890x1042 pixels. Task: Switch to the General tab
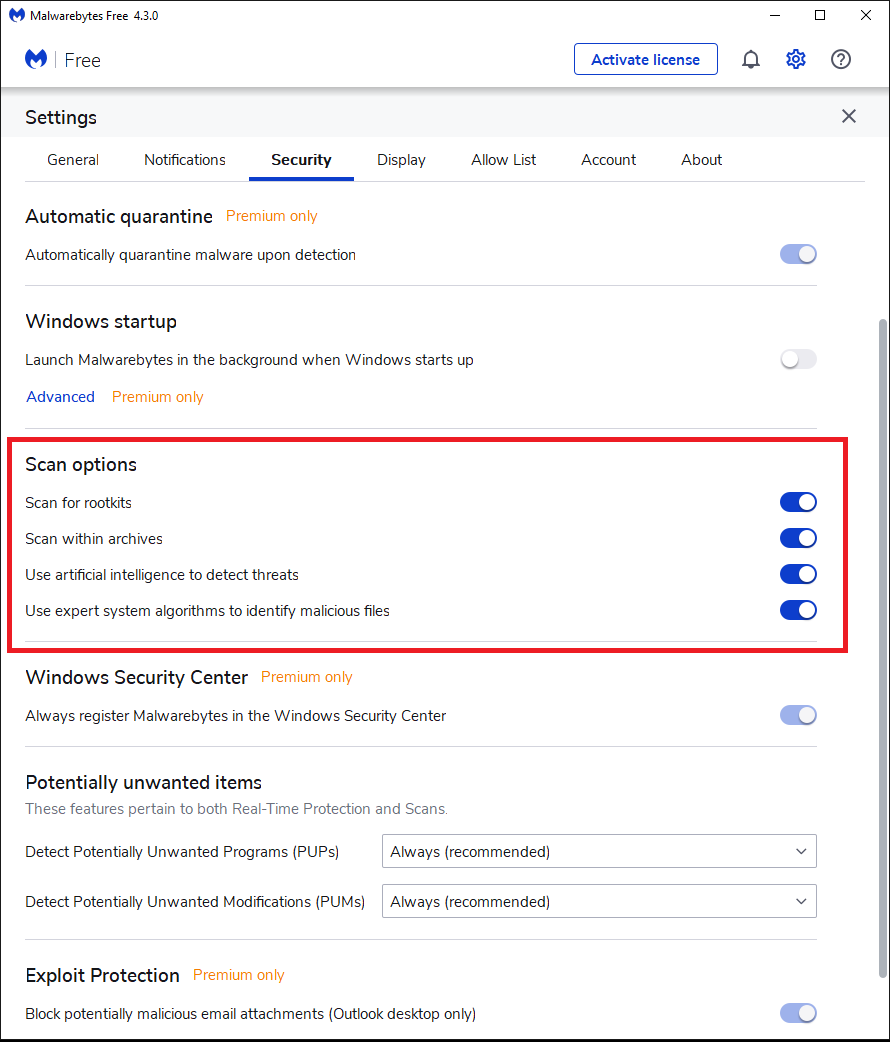(73, 160)
